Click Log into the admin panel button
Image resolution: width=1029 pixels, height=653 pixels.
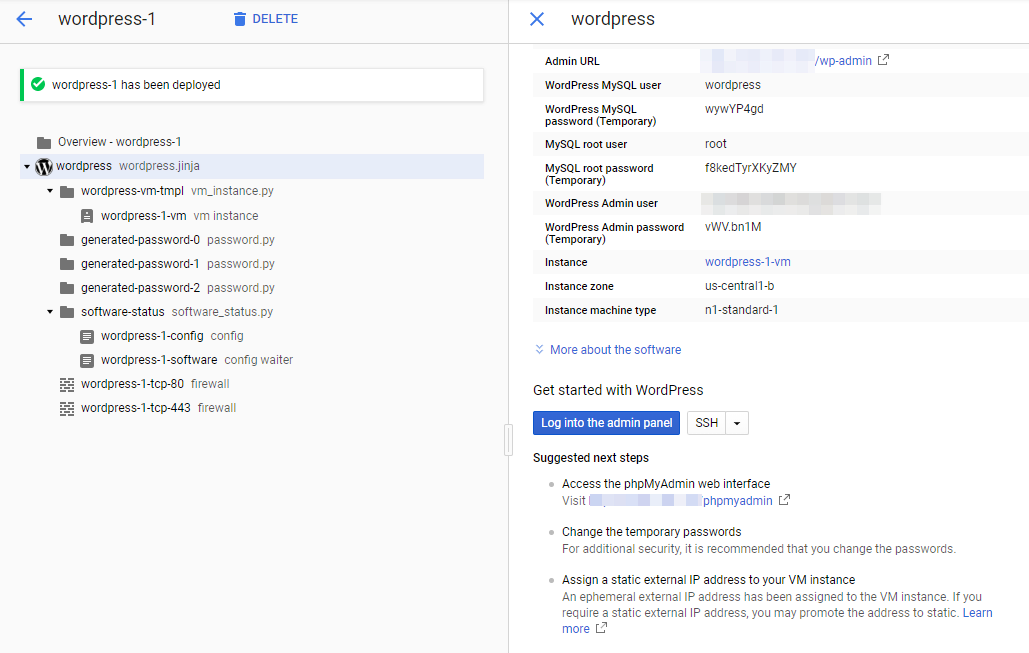pos(606,423)
